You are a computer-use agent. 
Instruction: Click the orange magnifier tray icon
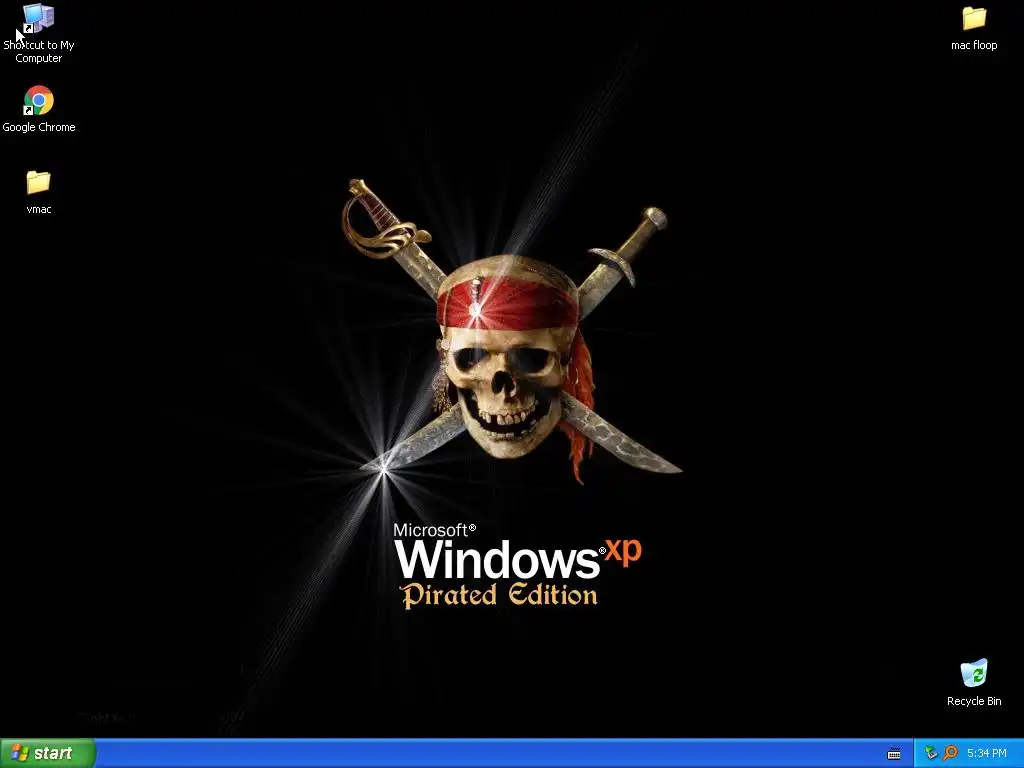pyautogui.click(x=950, y=753)
